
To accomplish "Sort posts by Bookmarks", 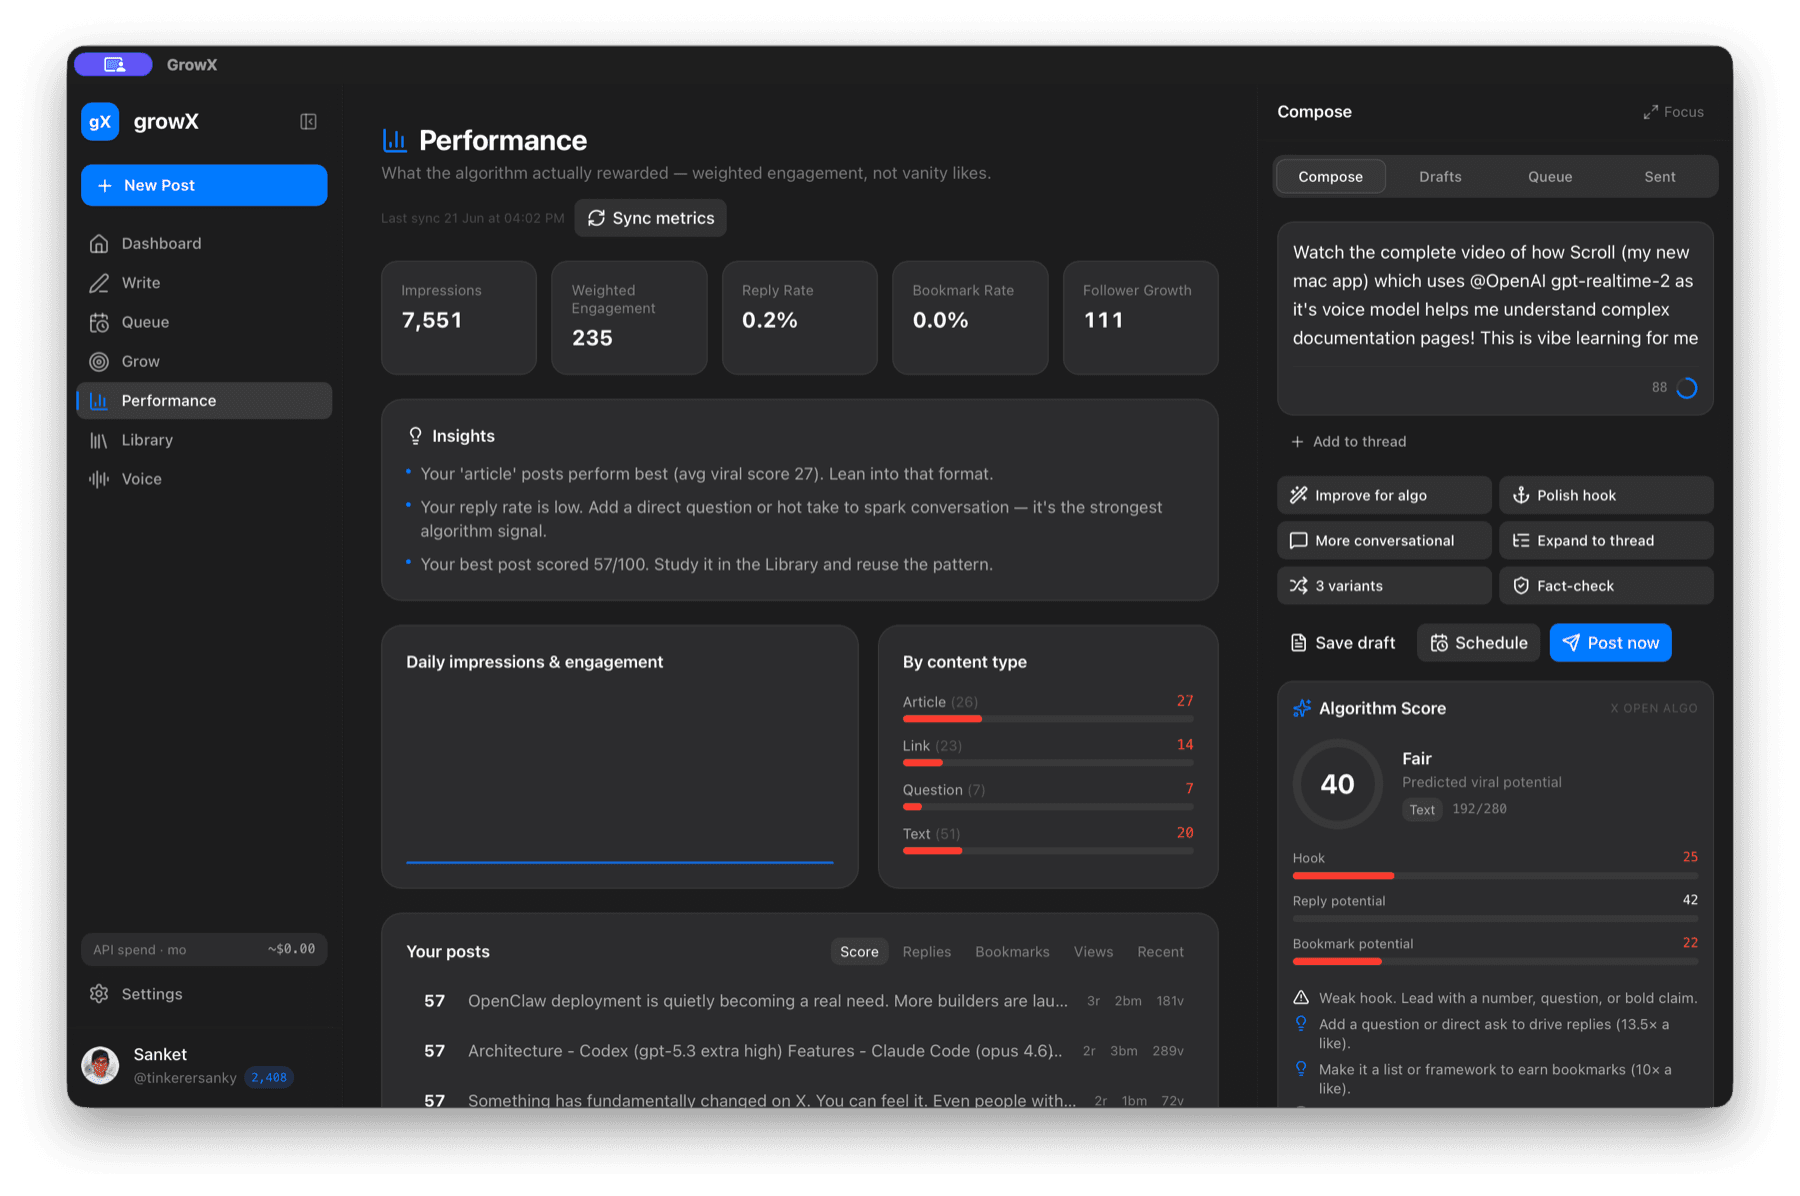I will pyautogui.click(x=1012, y=952).
